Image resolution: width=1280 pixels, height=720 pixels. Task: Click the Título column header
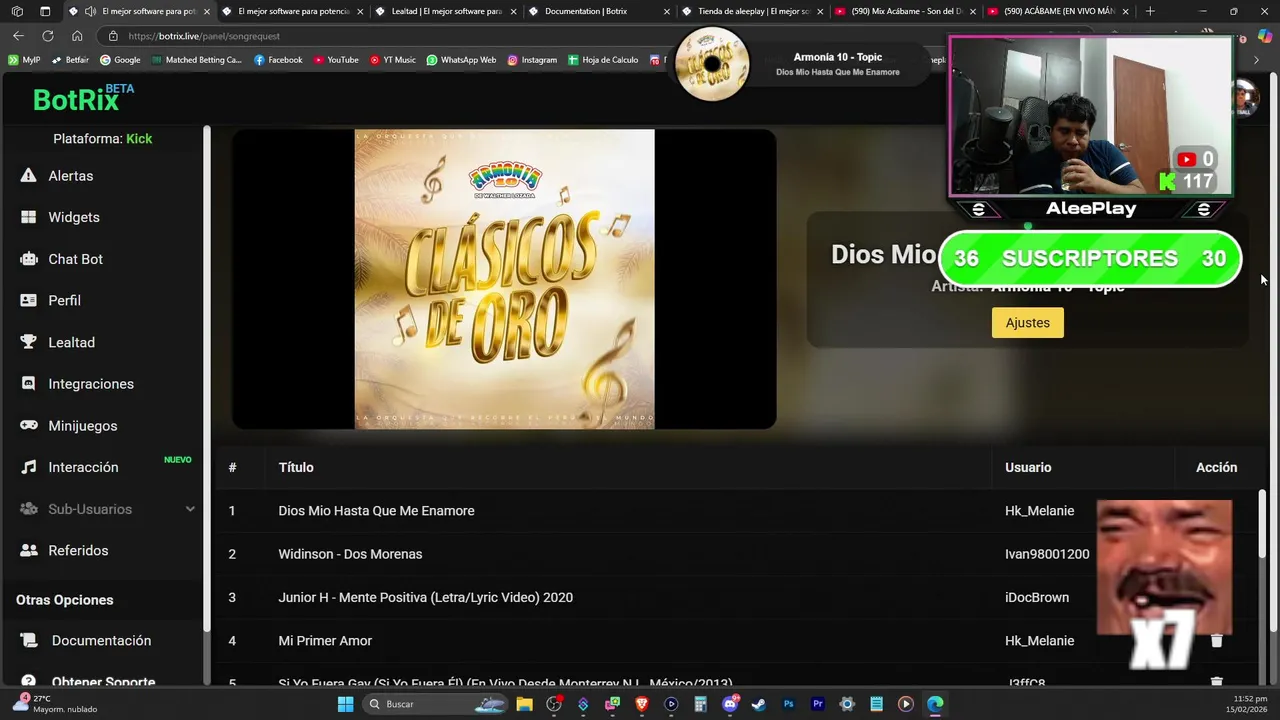pyautogui.click(x=296, y=467)
